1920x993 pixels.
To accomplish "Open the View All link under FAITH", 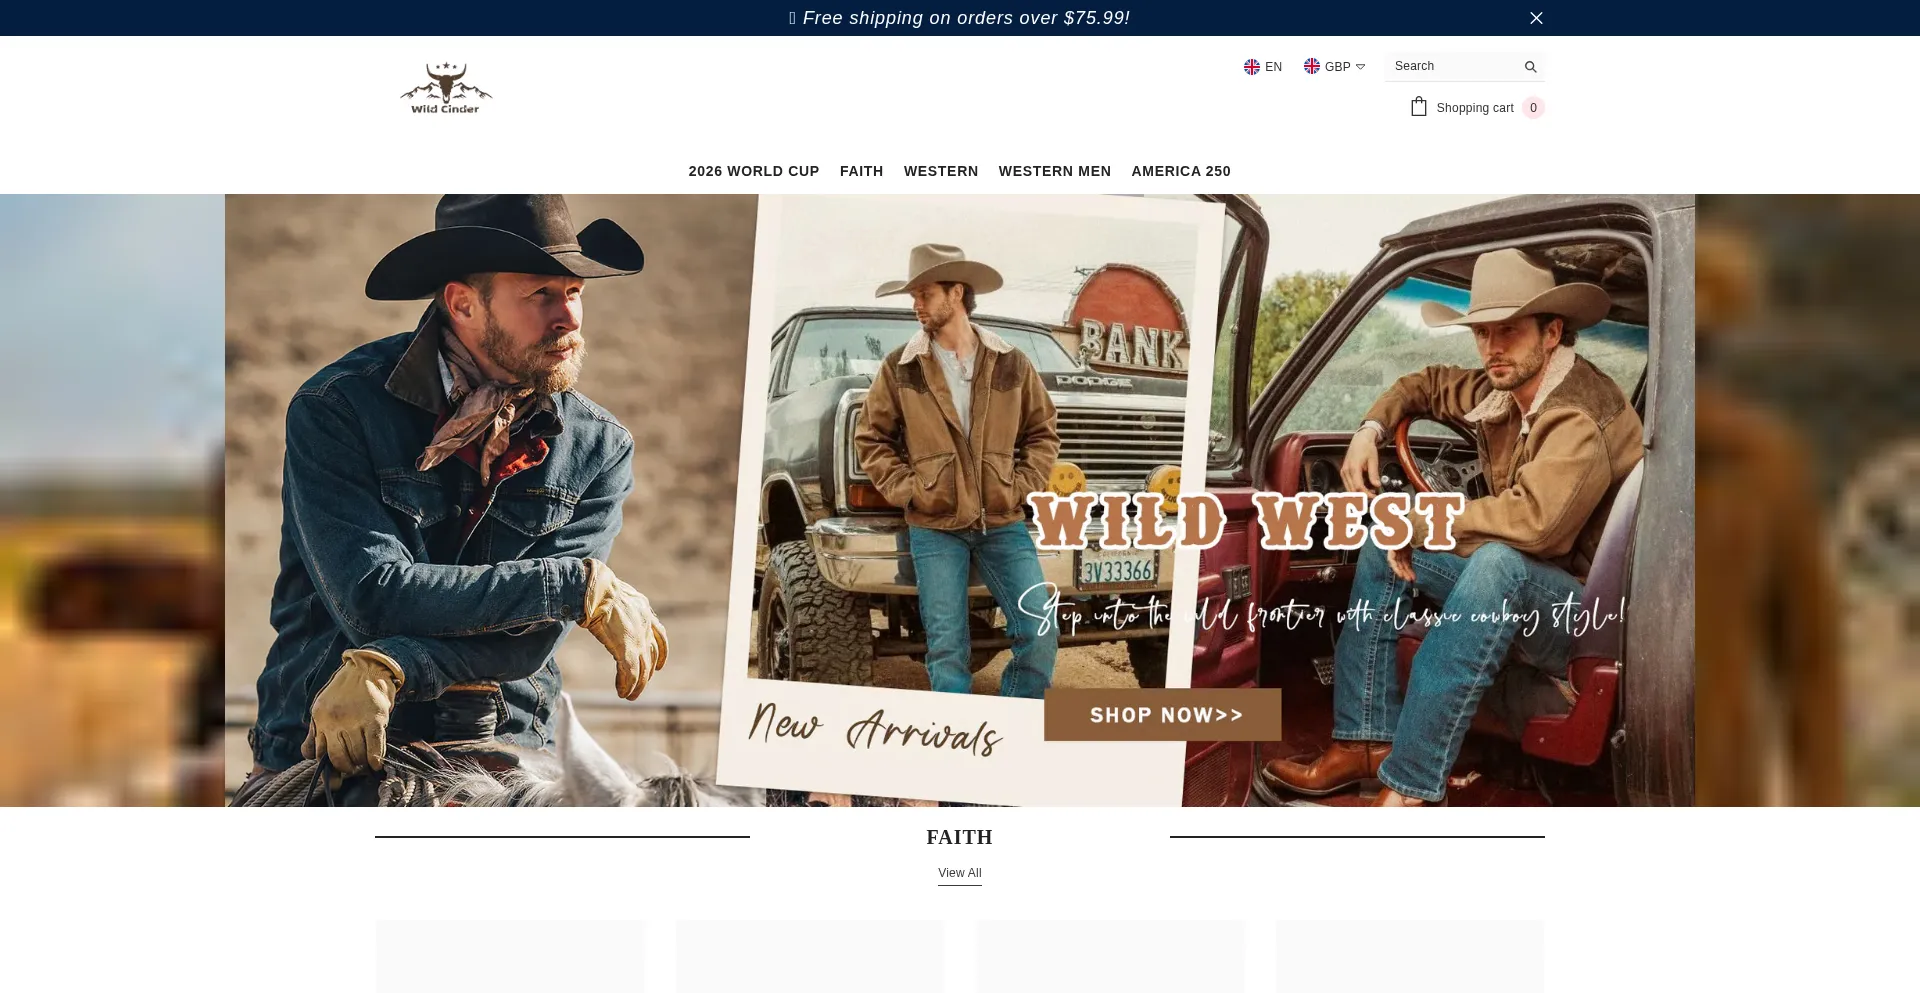I will (959, 873).
